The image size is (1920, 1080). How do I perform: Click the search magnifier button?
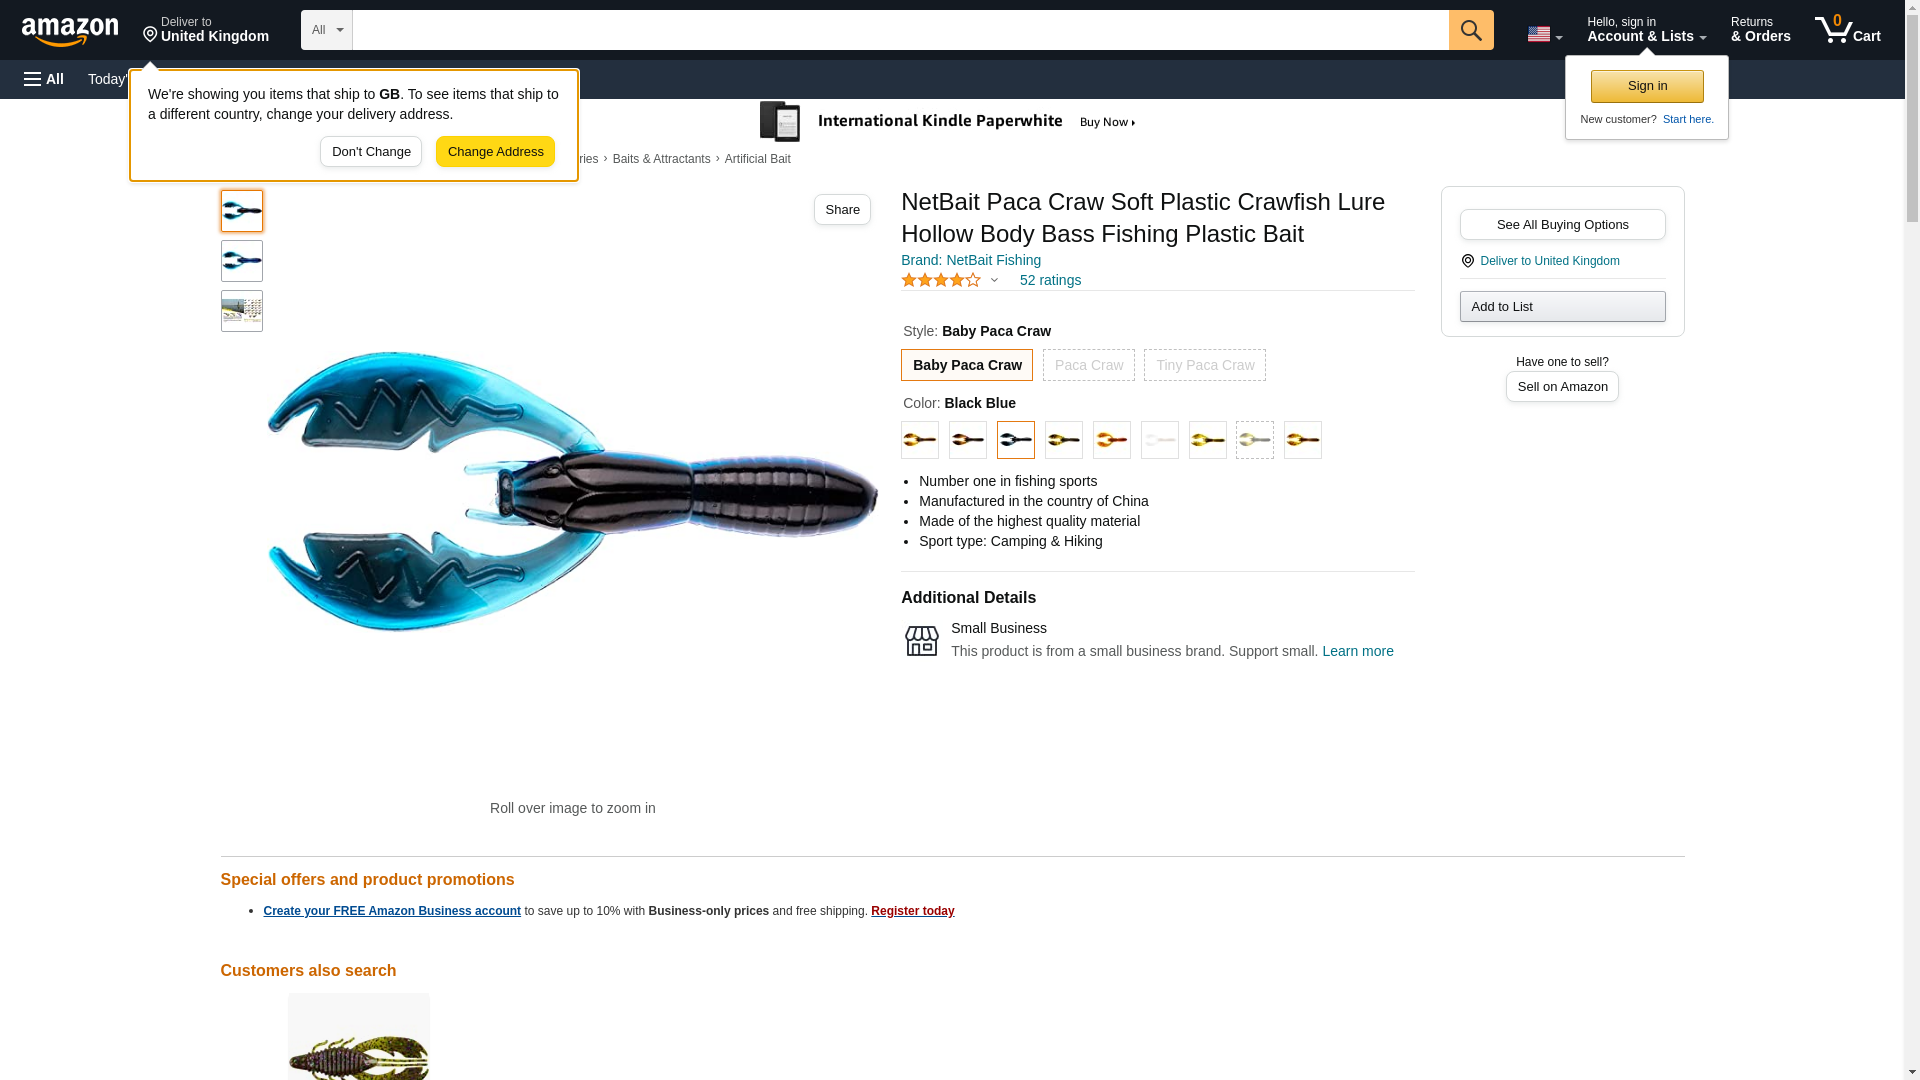pos(1470,30)
